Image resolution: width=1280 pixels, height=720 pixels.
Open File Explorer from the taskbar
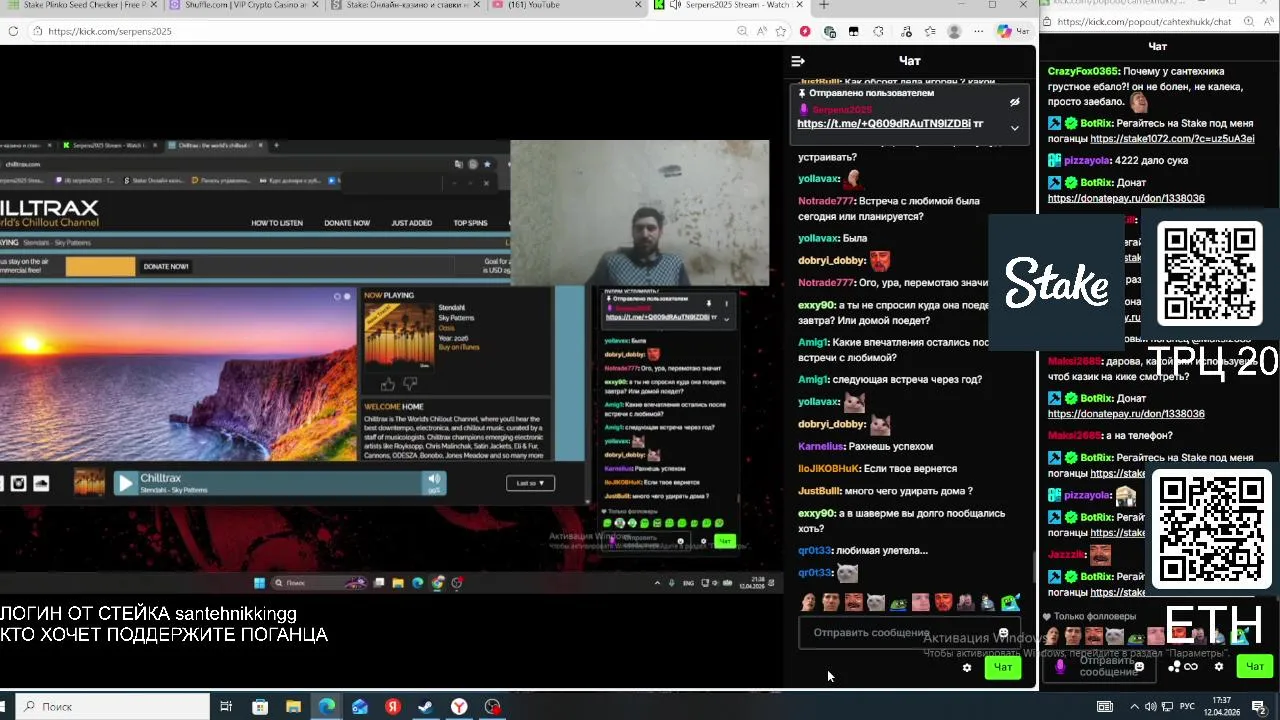pyautogui.click(x=293, y=706)
